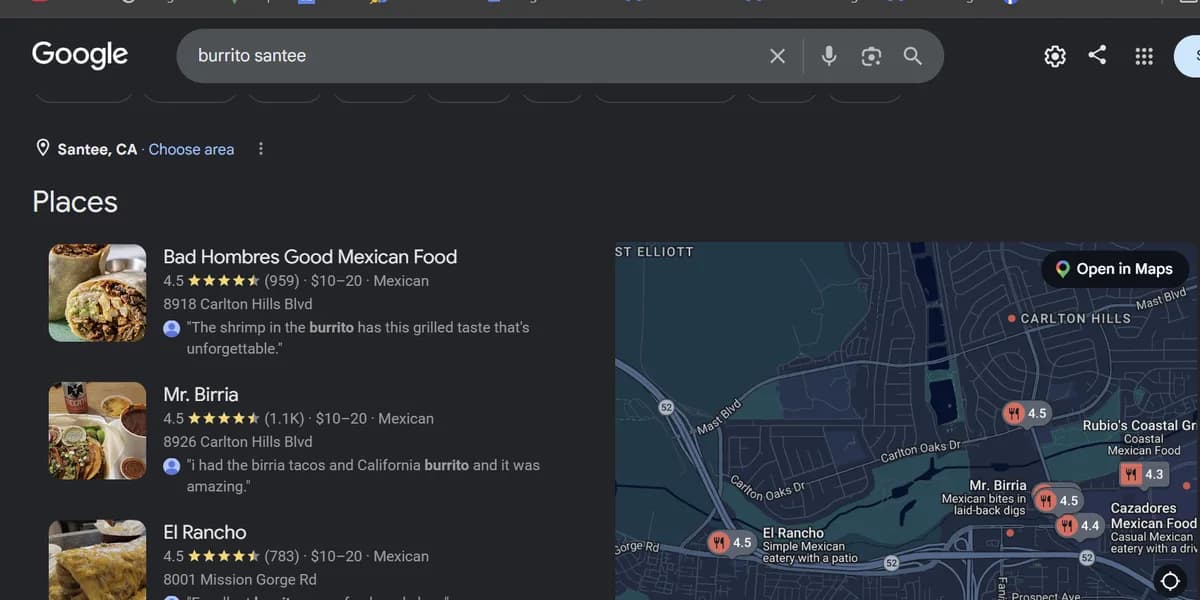1200x600 pixels.
Task: Click Bad Hombres star rating row
Action: [296, 281]
